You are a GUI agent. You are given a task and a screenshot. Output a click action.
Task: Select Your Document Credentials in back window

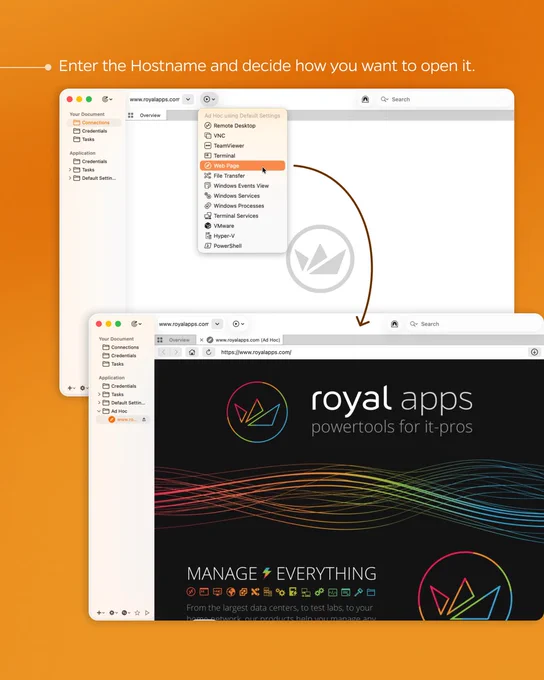point(90,131)
